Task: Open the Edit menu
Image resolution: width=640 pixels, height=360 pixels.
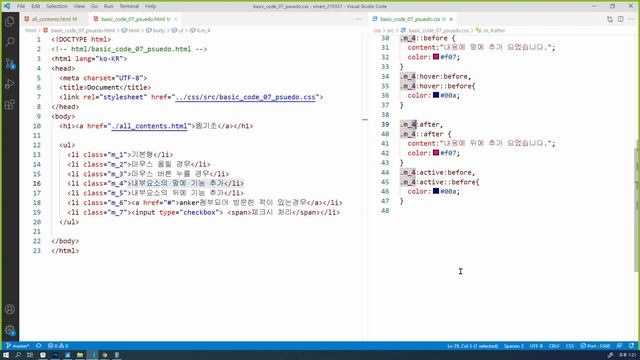Action: point(36,6)
